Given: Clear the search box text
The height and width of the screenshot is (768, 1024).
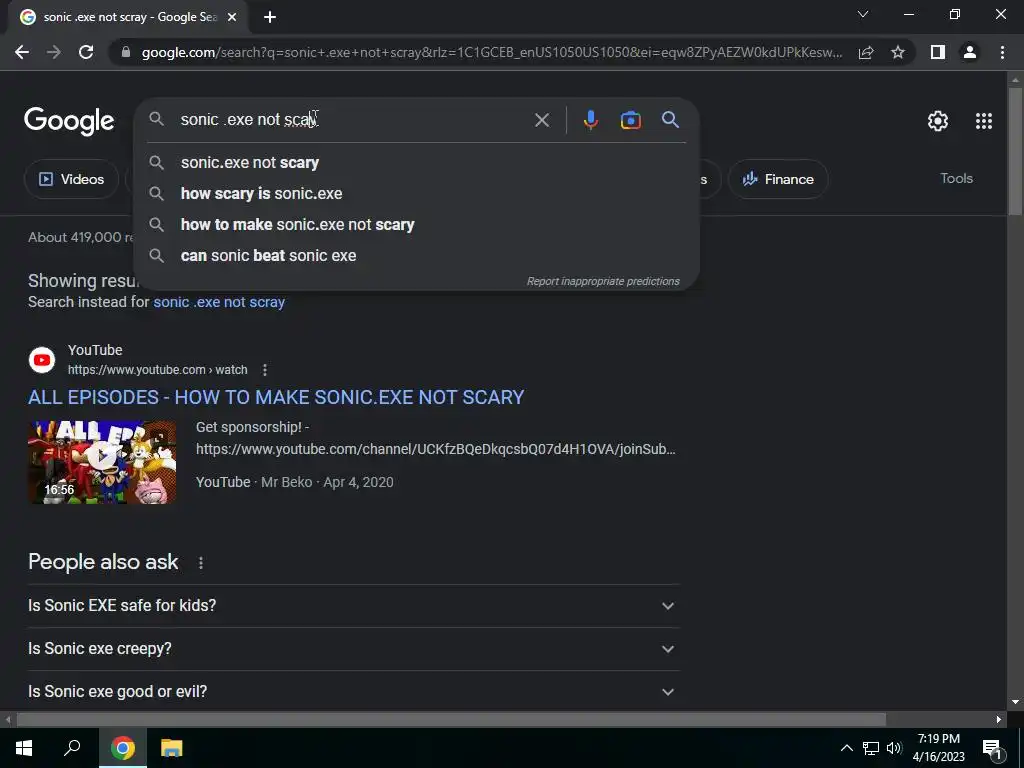Looking at the screenshot, I should (x=541, y=120).
